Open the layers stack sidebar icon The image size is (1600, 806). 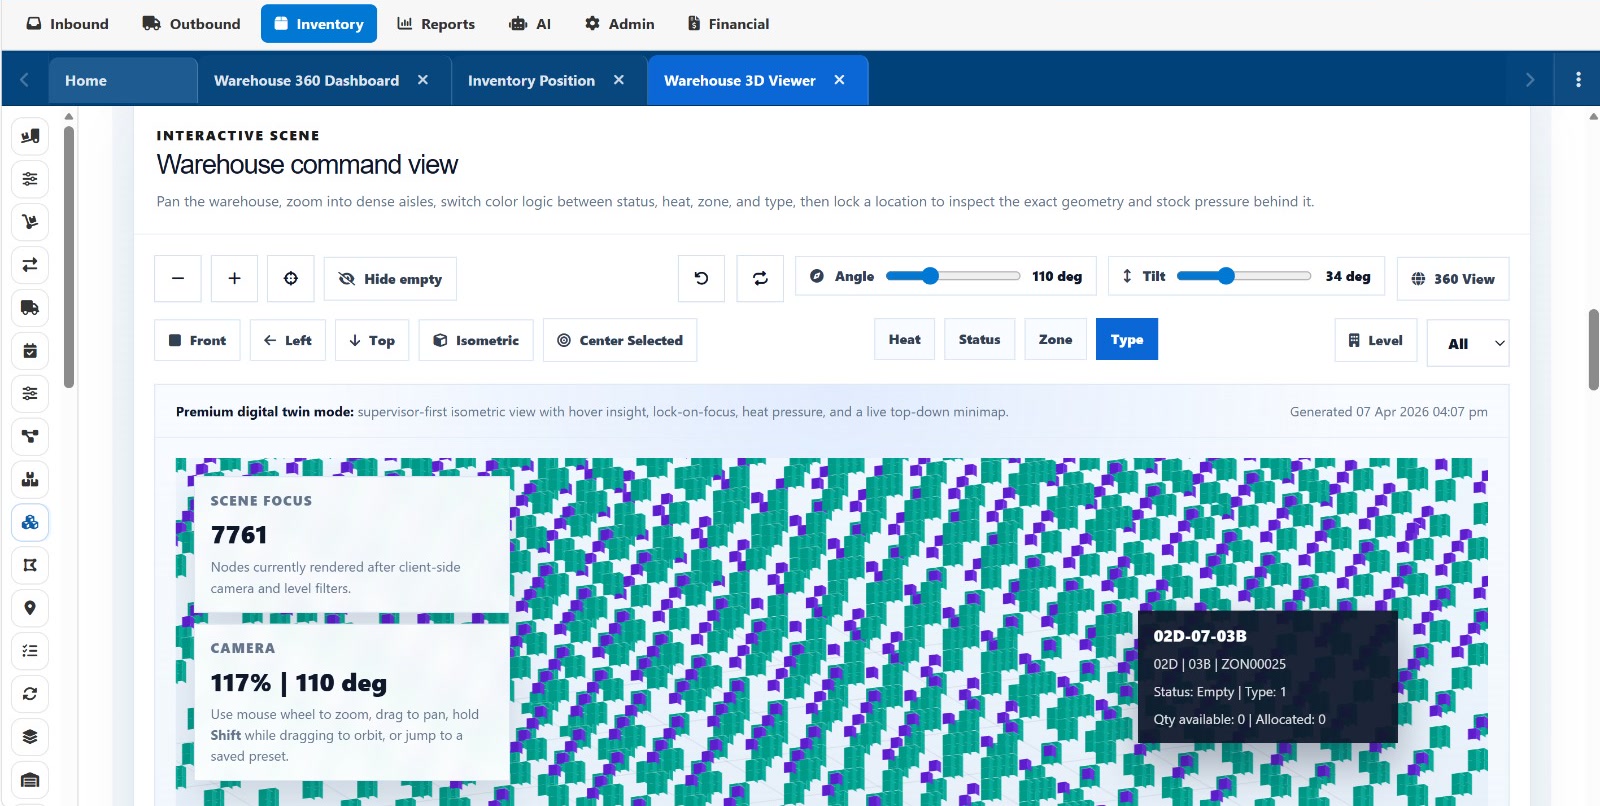[30, 737]
